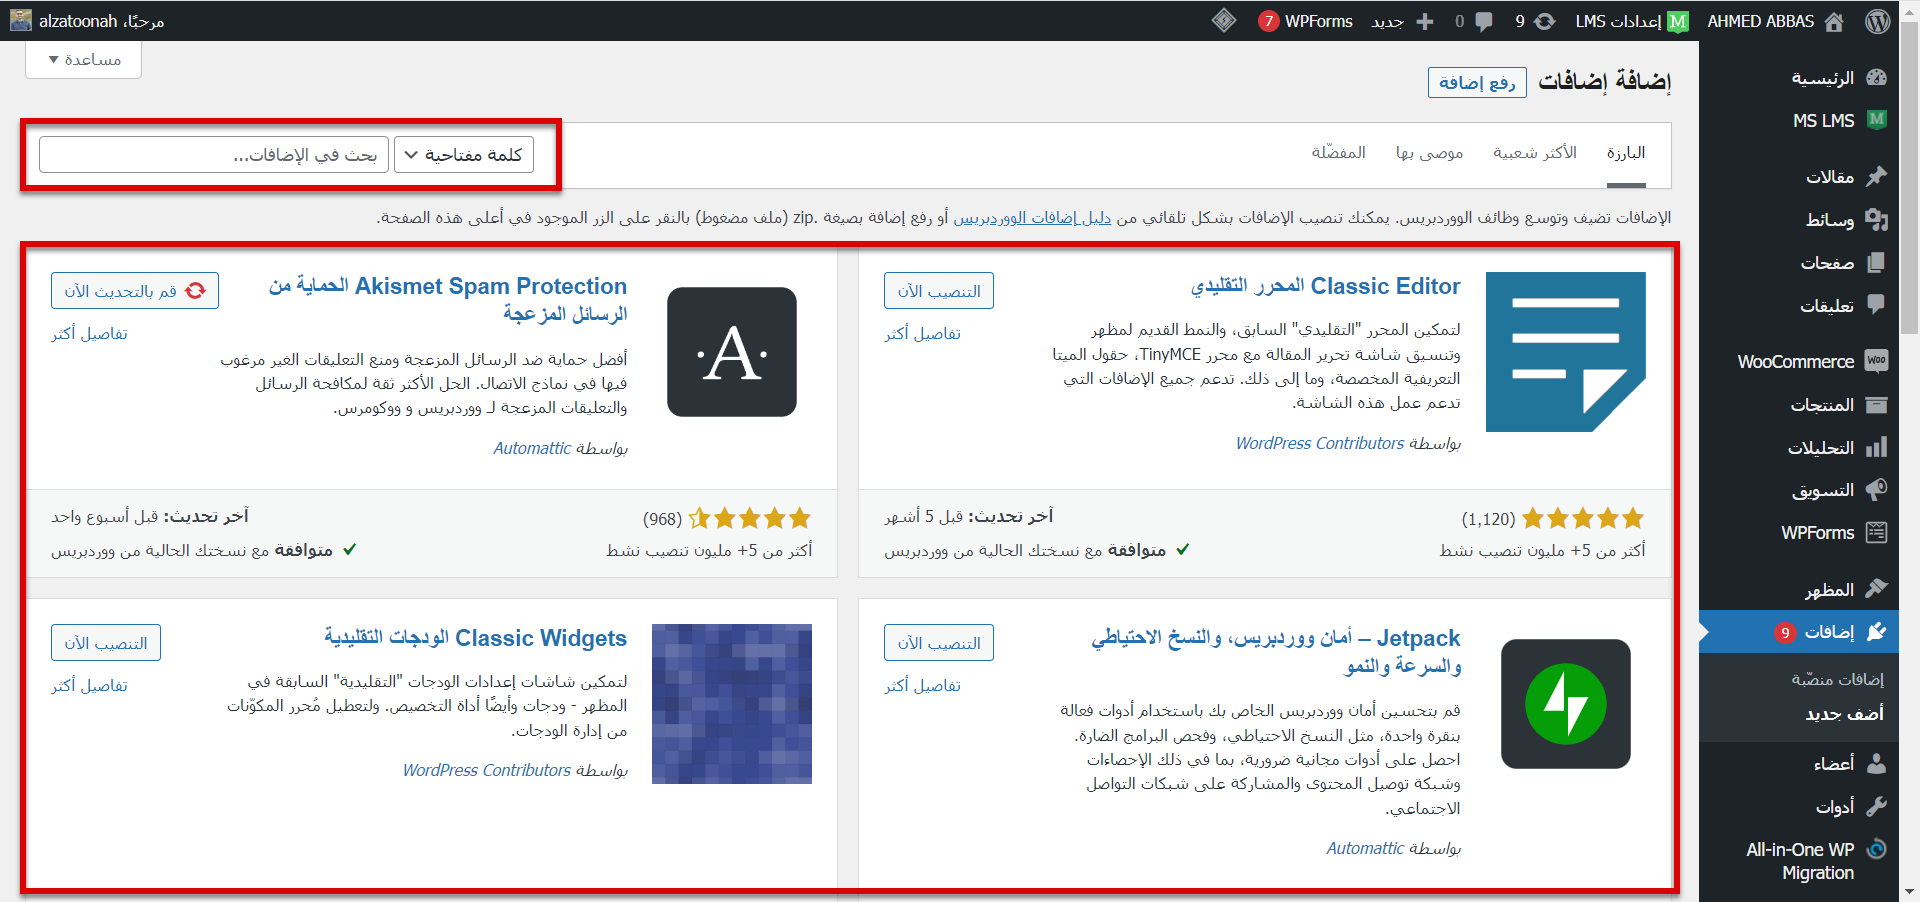This screenshot has height=902, width=1920.
Task: Install Classic Editor plugin now
Action: pos(939,291)
